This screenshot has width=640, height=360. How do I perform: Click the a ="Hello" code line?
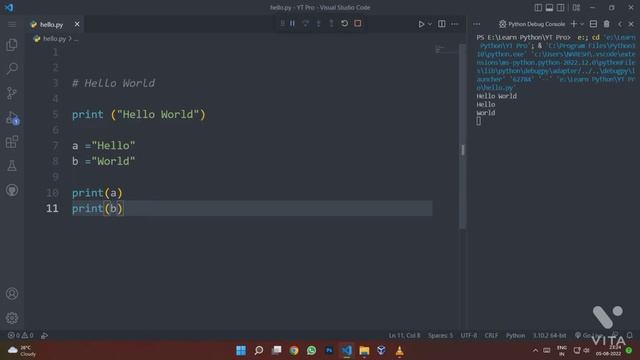pos(104,146)
